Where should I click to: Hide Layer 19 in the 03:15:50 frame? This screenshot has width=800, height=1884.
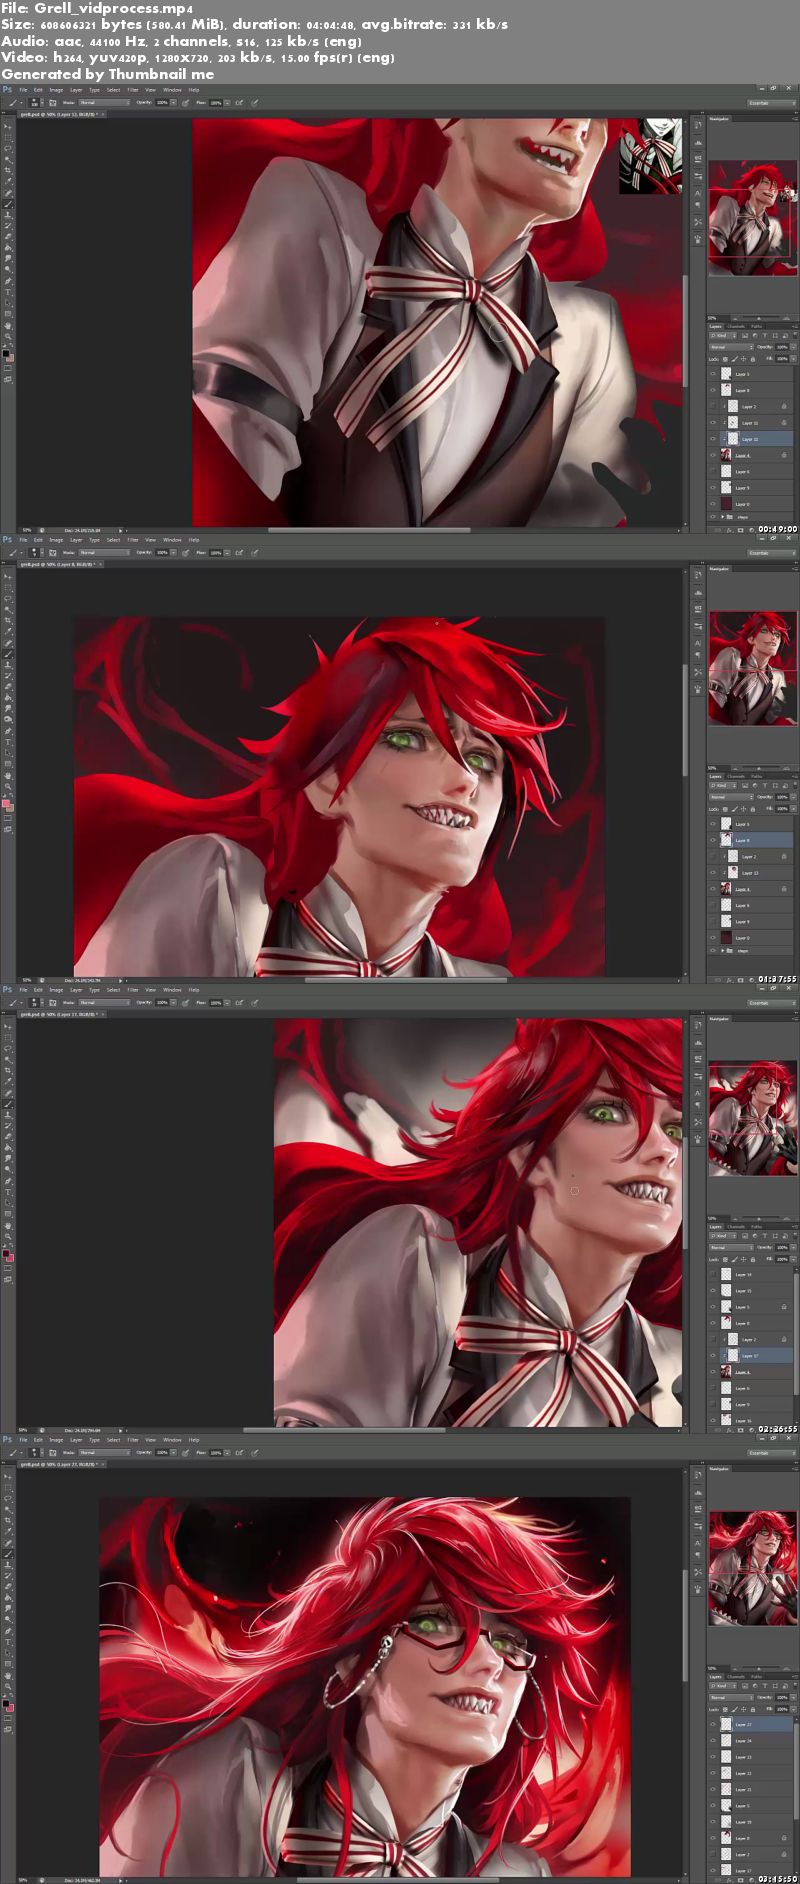coord(713,1822)
